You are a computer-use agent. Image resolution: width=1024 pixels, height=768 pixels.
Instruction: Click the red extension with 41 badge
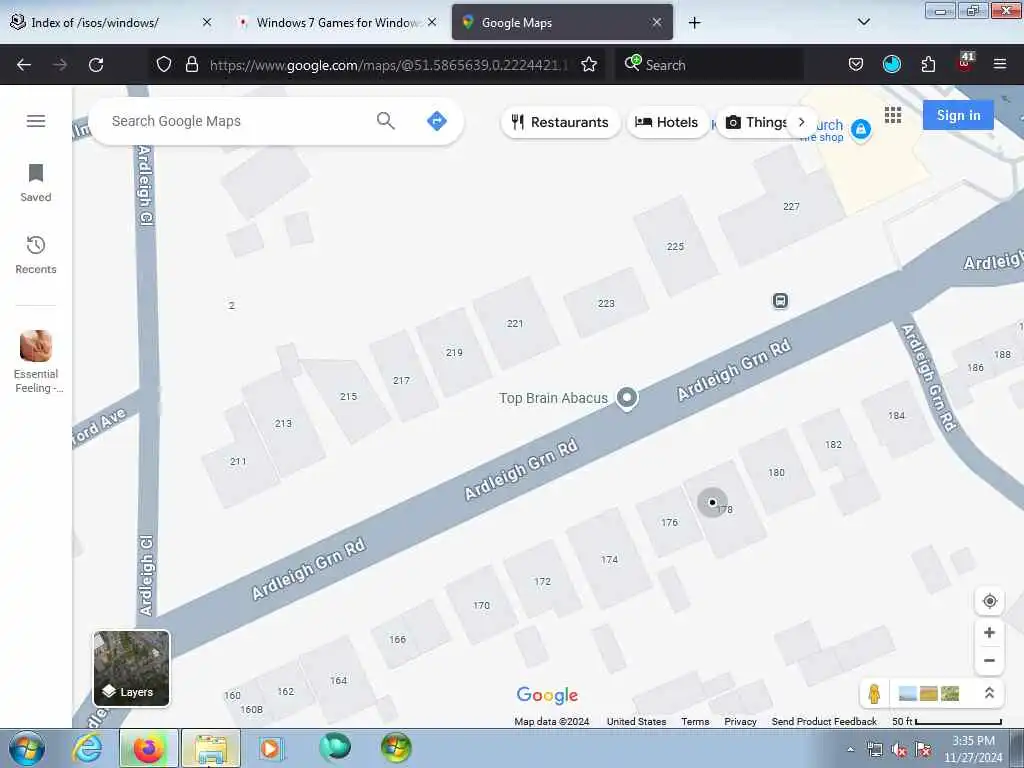[965, 63]
